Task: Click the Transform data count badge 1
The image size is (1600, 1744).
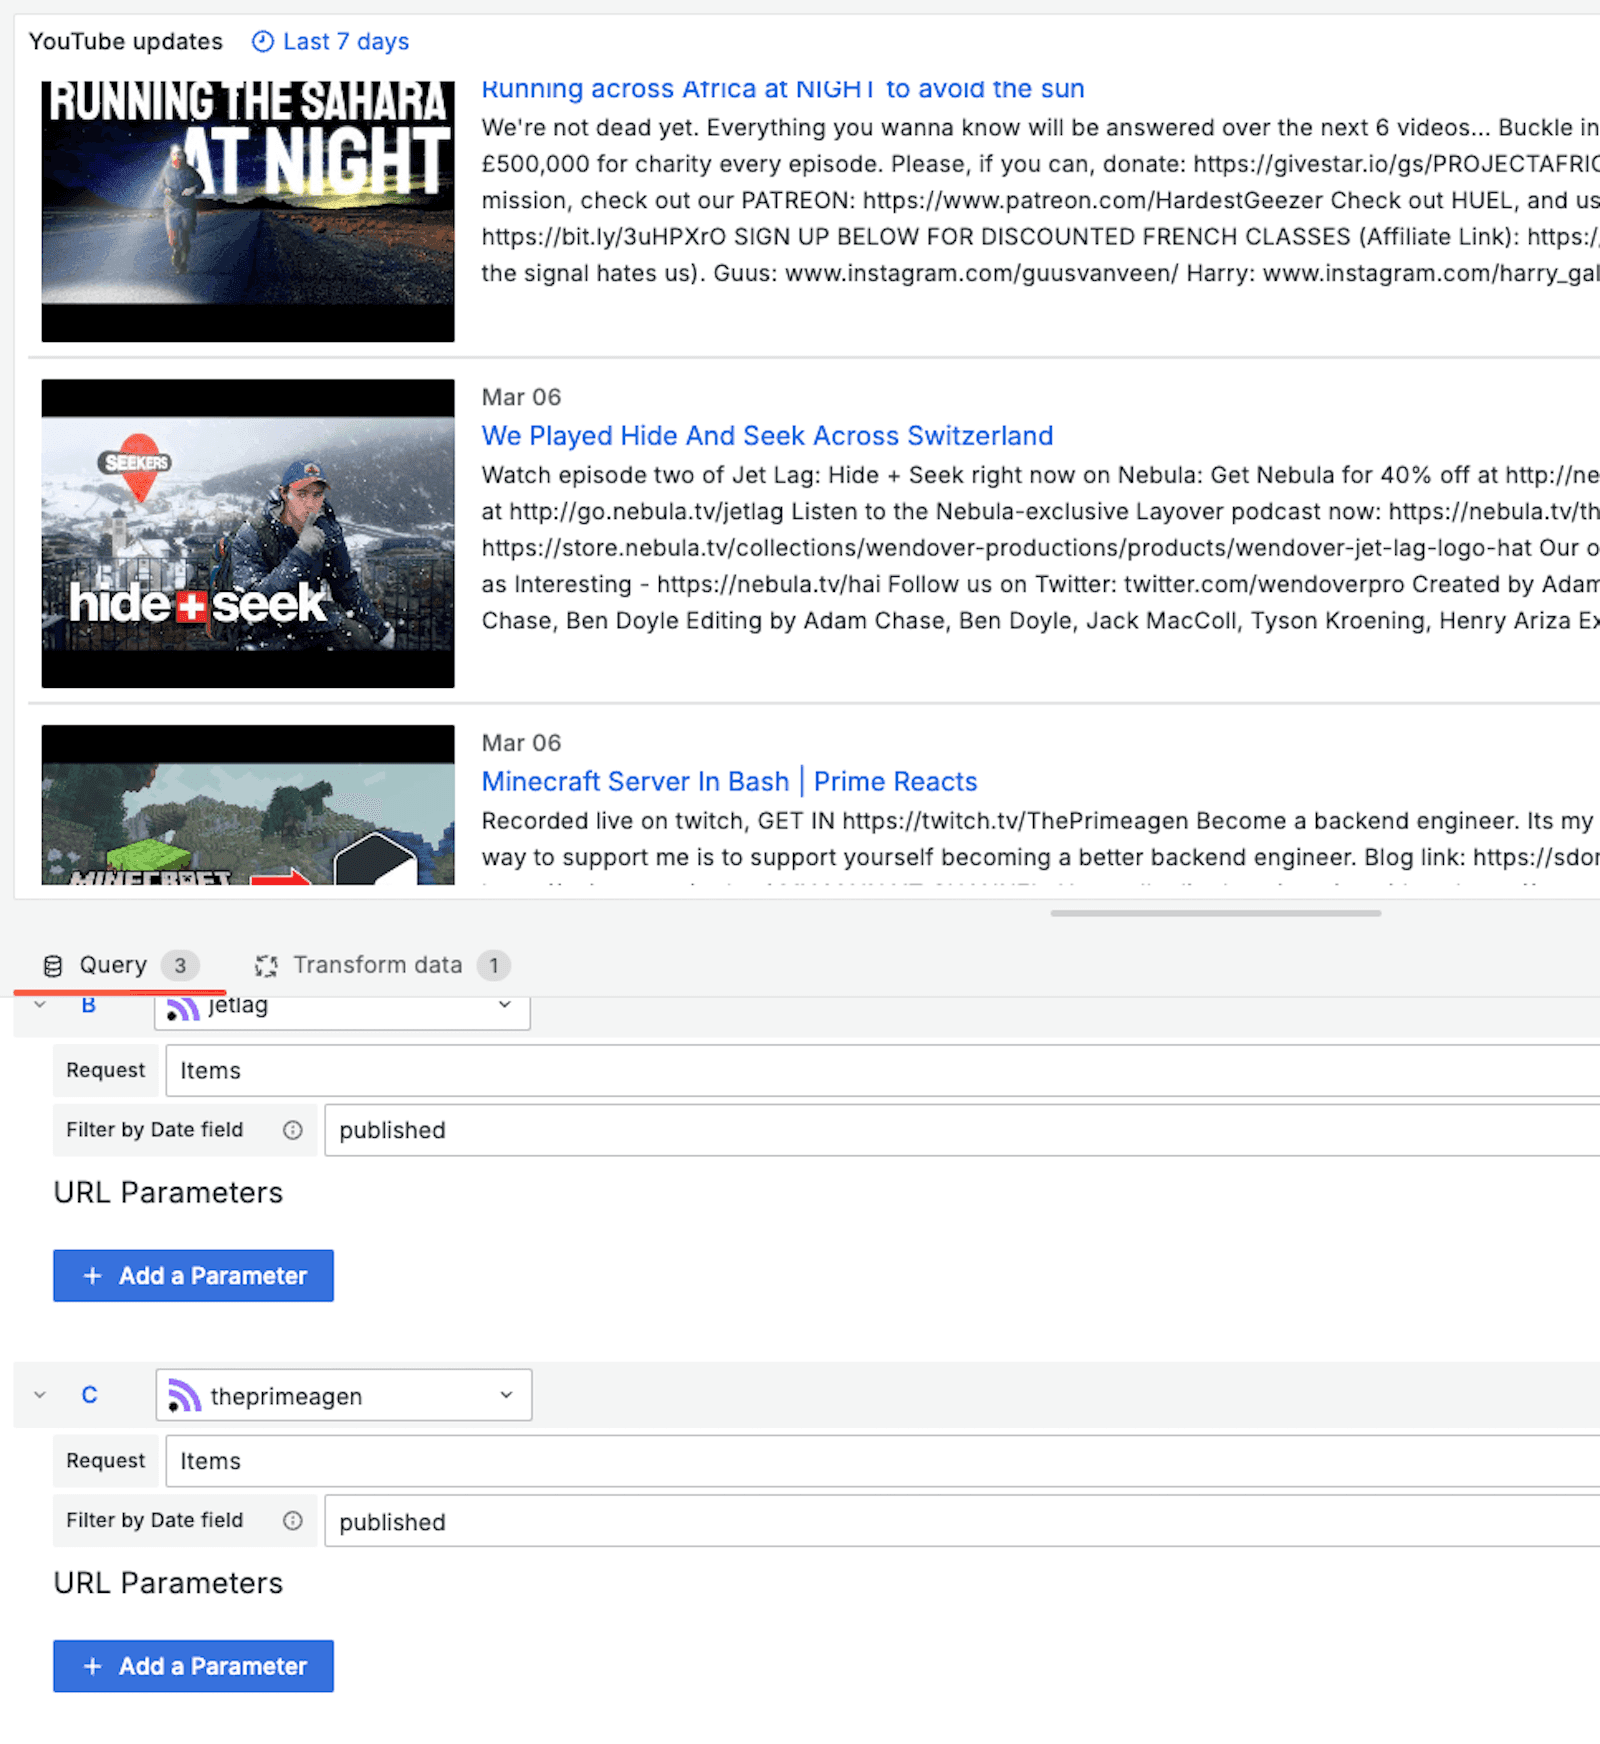Action: click(494, 965)
